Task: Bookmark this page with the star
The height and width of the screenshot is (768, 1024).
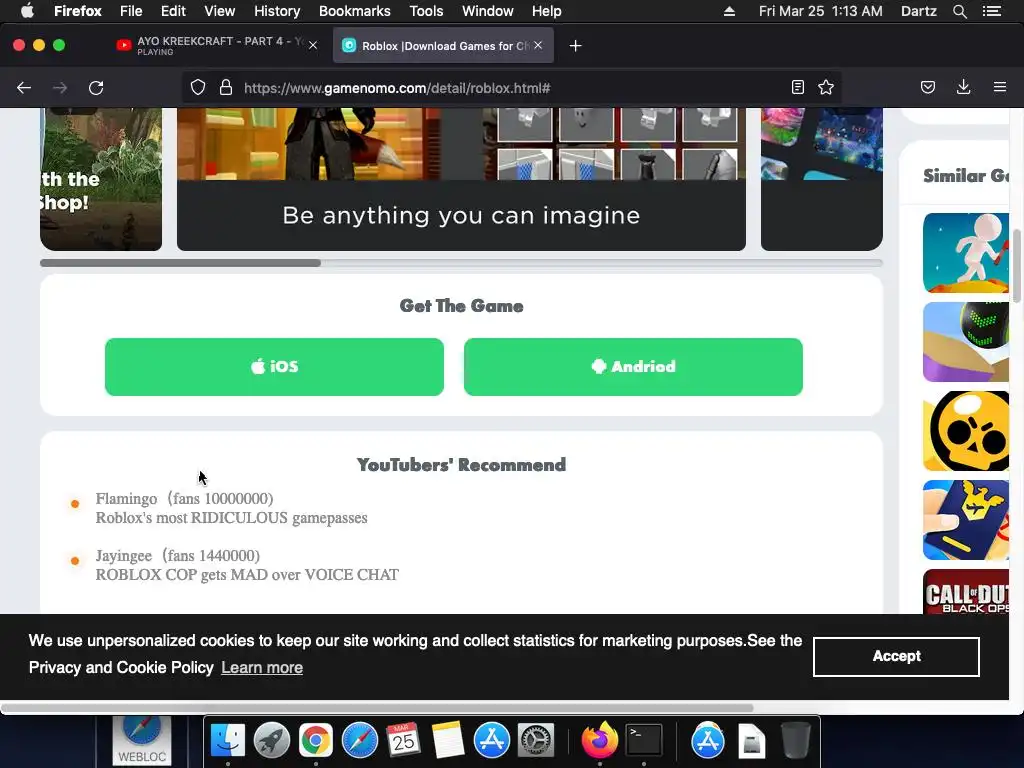Action: tap(826, 88)
